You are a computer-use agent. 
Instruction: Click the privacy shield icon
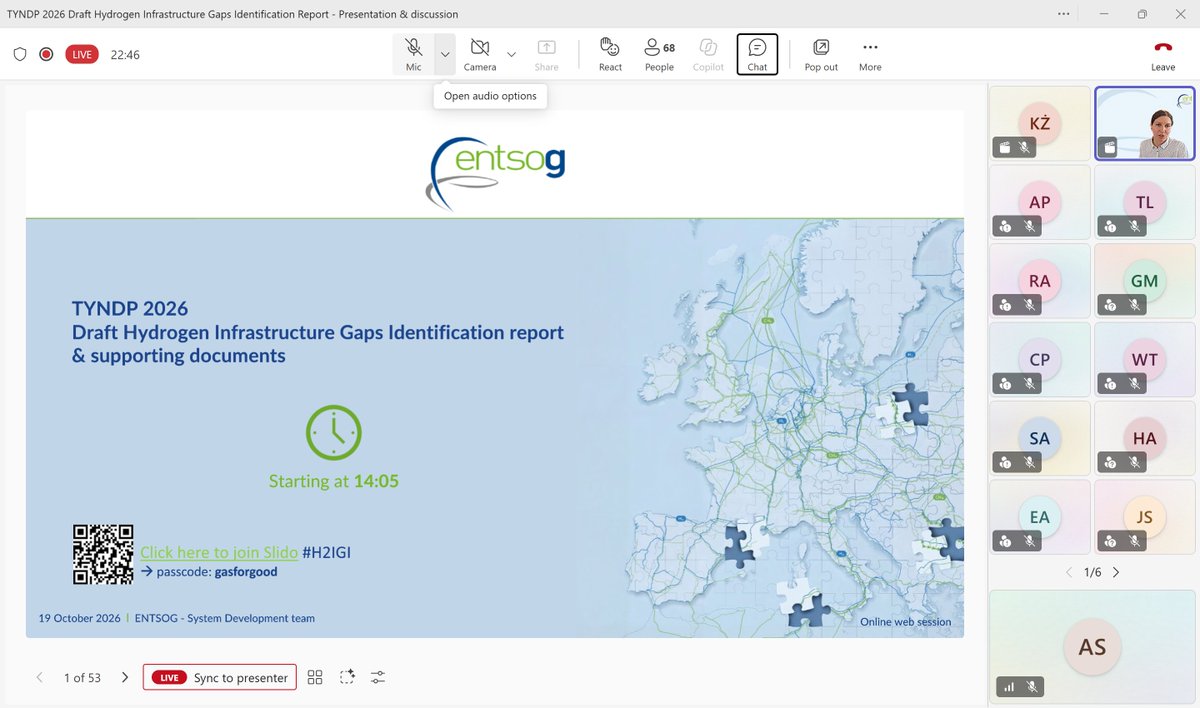point(20,54)
